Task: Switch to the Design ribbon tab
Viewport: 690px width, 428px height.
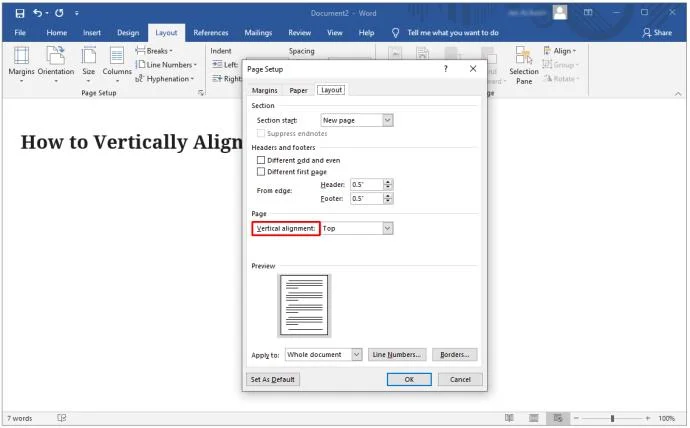Action: 128,33
